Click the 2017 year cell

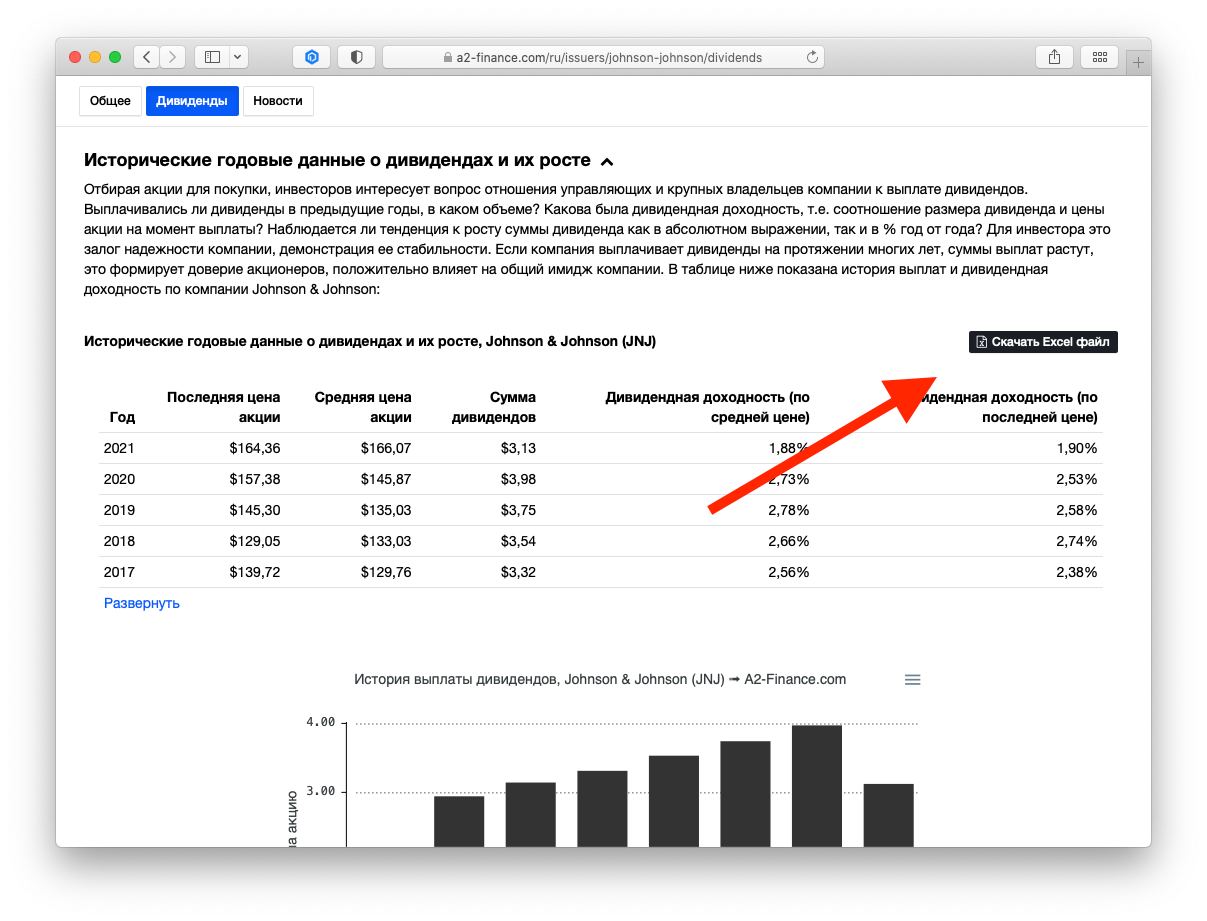[119, 572]
